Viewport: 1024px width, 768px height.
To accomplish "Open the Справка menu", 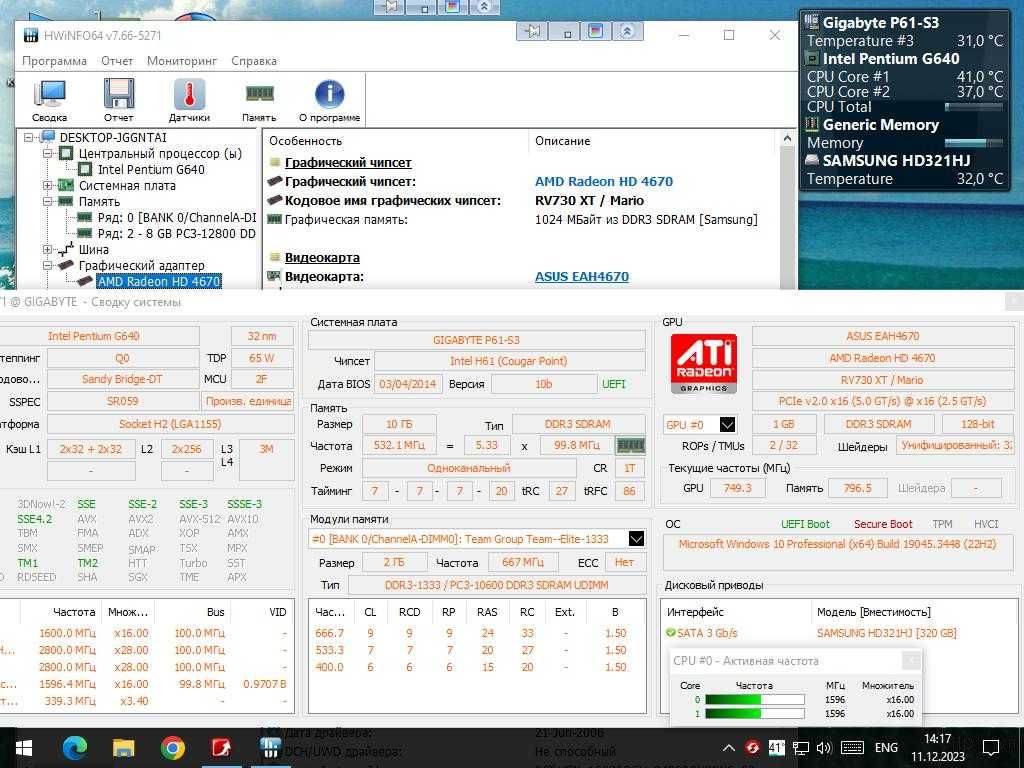I will [254, 61].
